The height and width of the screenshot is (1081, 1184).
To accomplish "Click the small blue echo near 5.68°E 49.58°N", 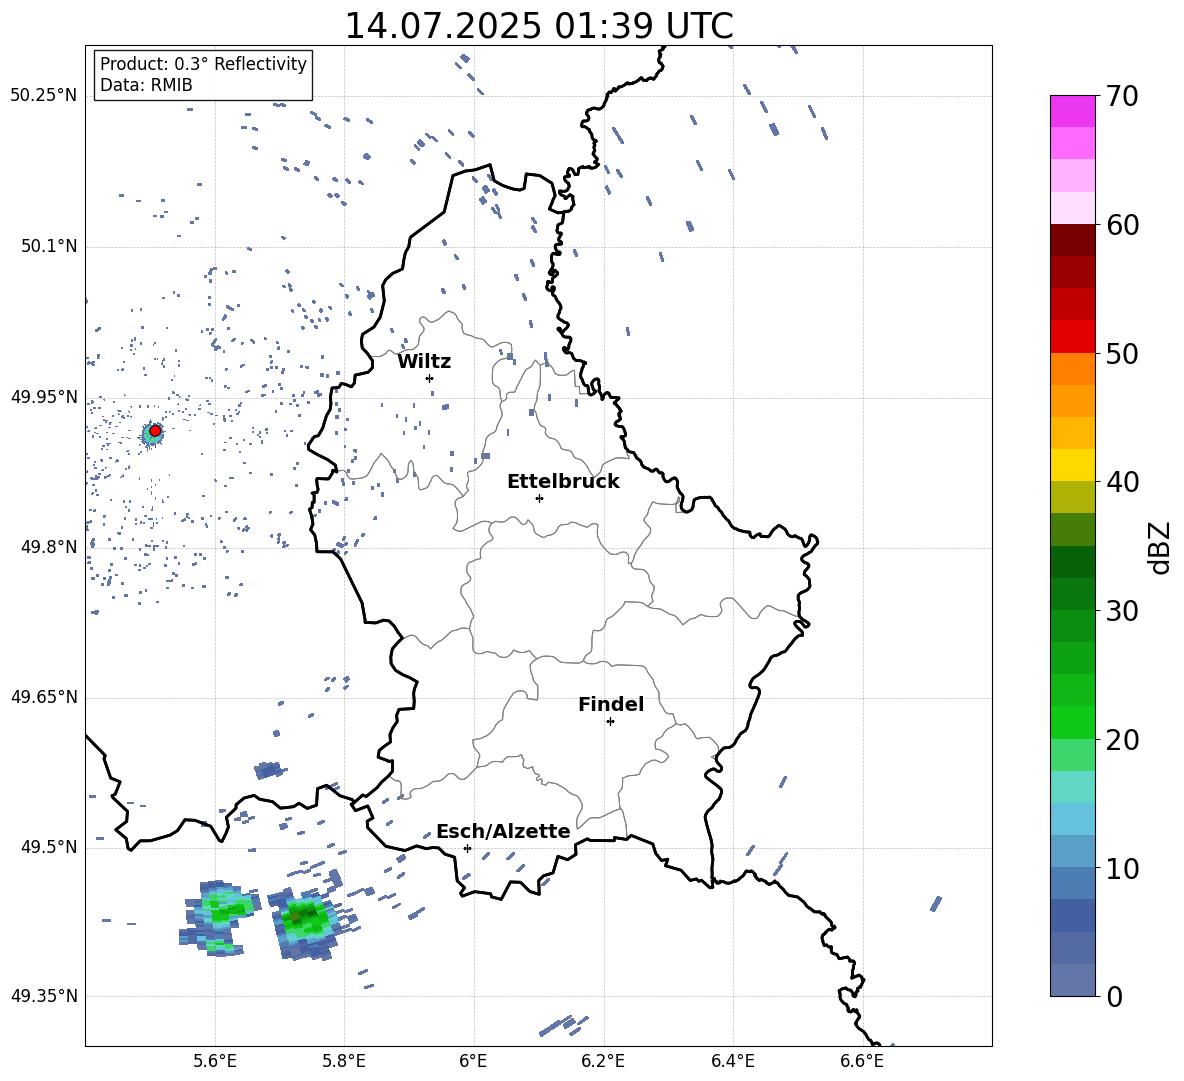I will tap(269, 770).
